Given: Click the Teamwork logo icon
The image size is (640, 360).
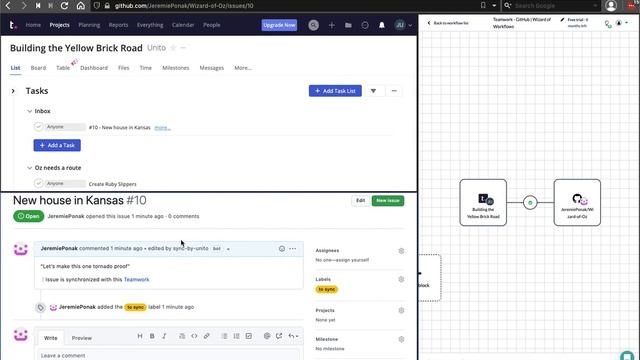Looking at the screenshot, I should click(x=13, y=25).
